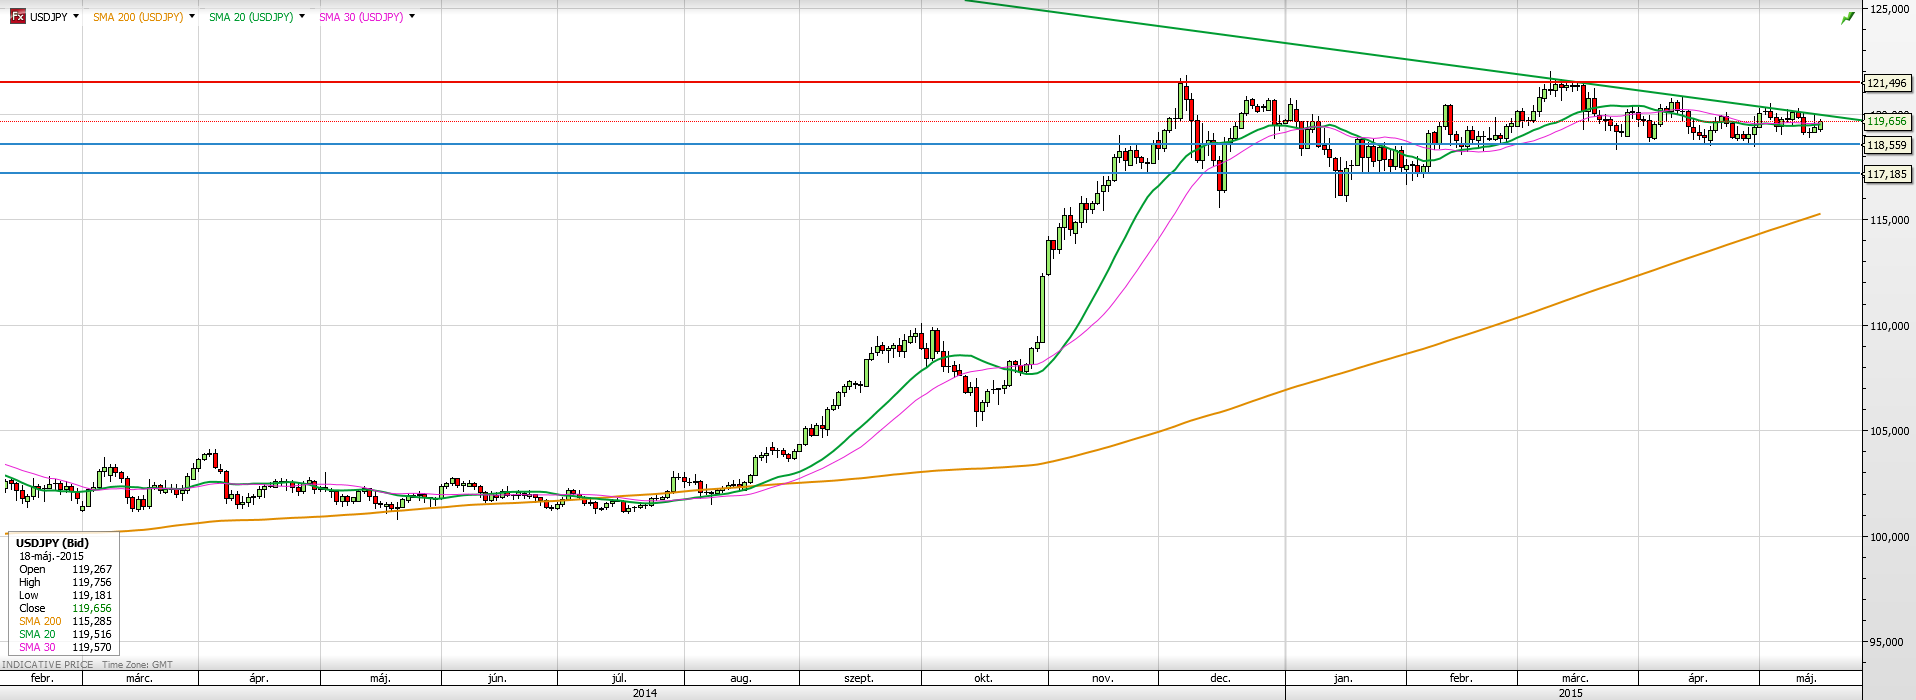Select the 117,185 price tag on the axis
The image size is (1916, 700).
pos(1887,174)
